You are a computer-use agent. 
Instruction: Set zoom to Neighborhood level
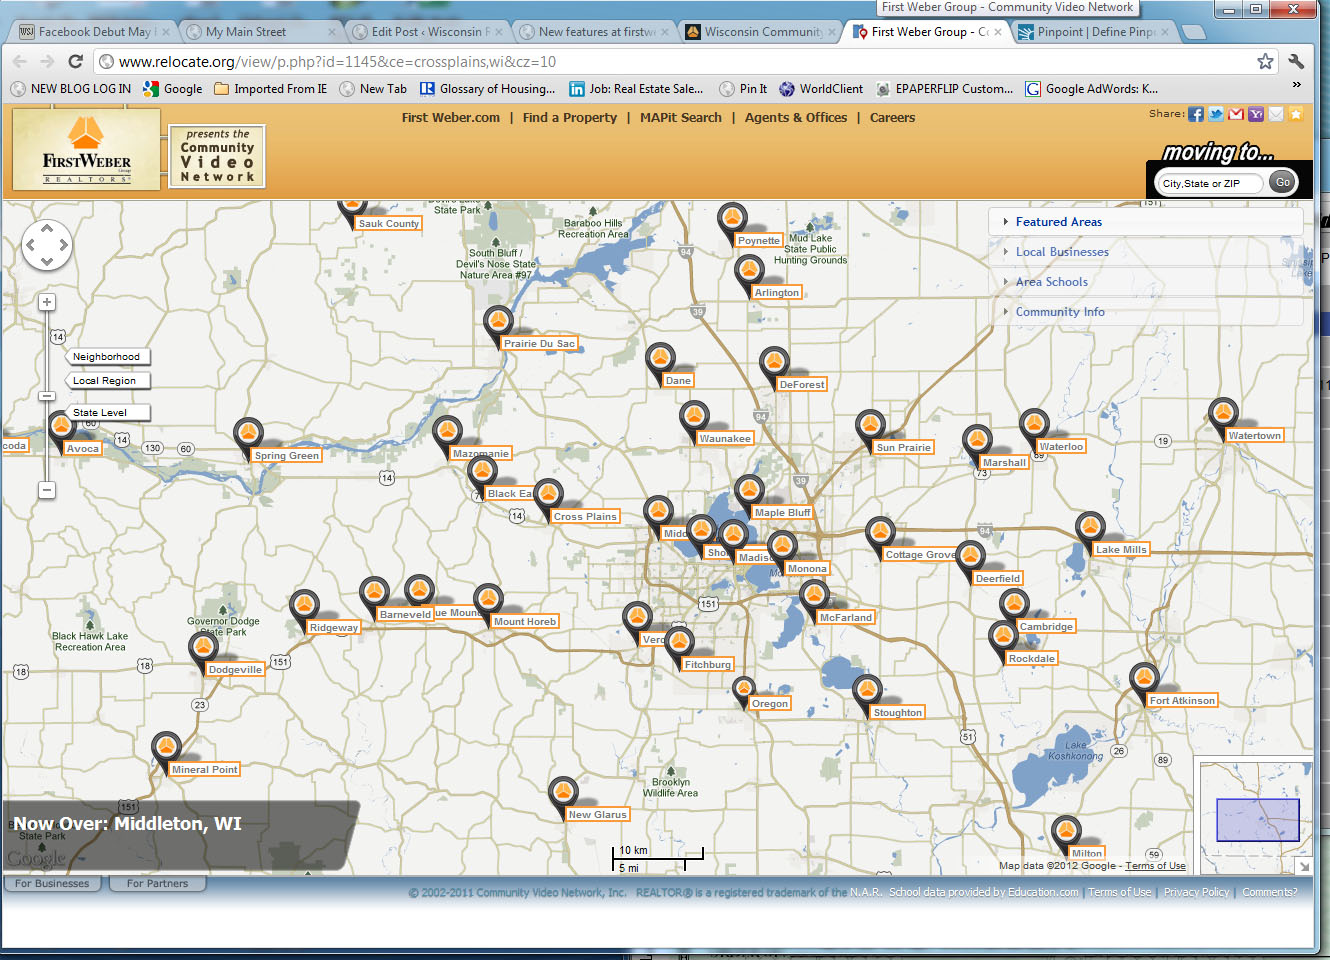(108, 357)
